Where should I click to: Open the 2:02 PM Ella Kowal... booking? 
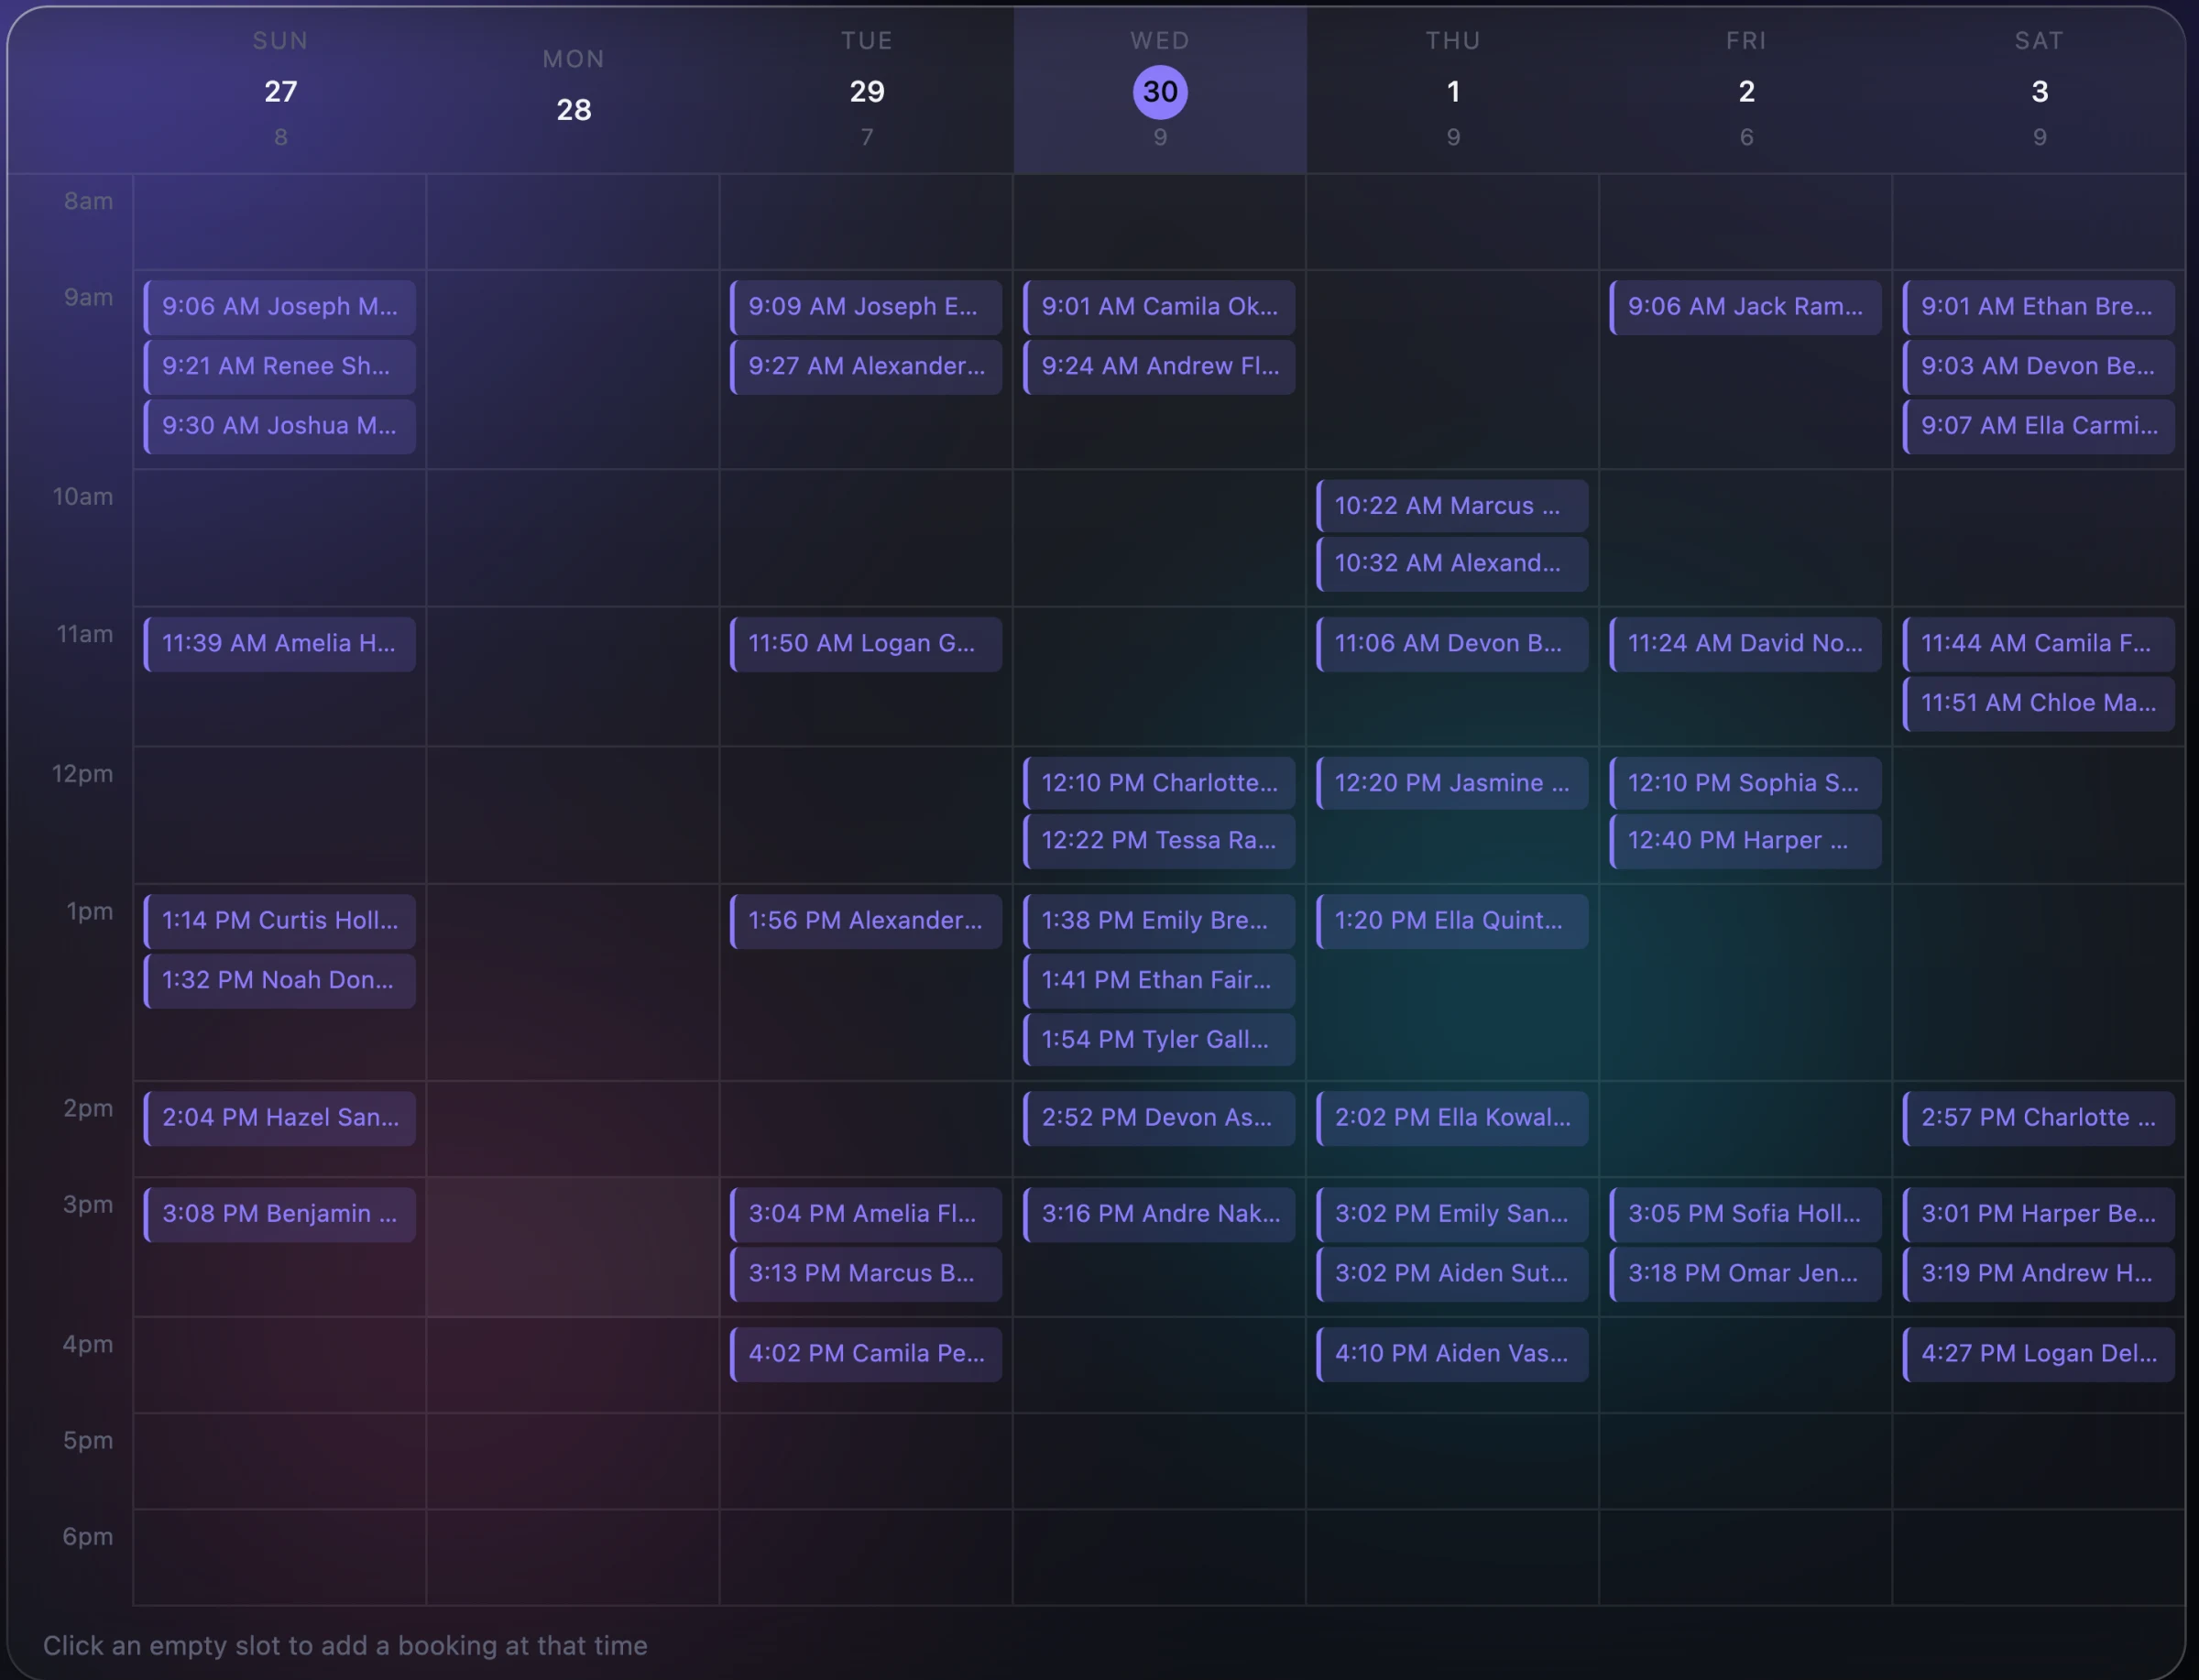click(x=1452, y=1118)
